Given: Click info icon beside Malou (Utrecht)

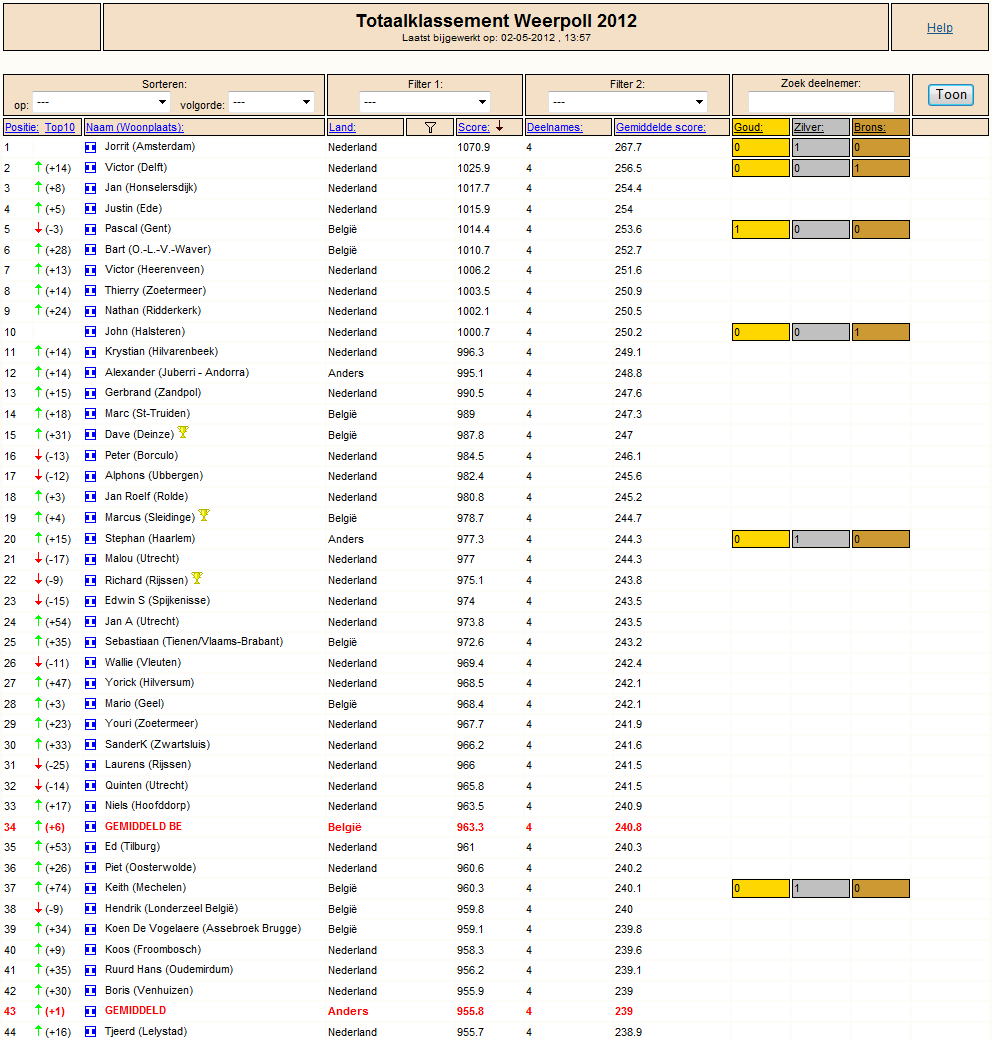Looking at the screenshot, I should [x=90, y=559].
